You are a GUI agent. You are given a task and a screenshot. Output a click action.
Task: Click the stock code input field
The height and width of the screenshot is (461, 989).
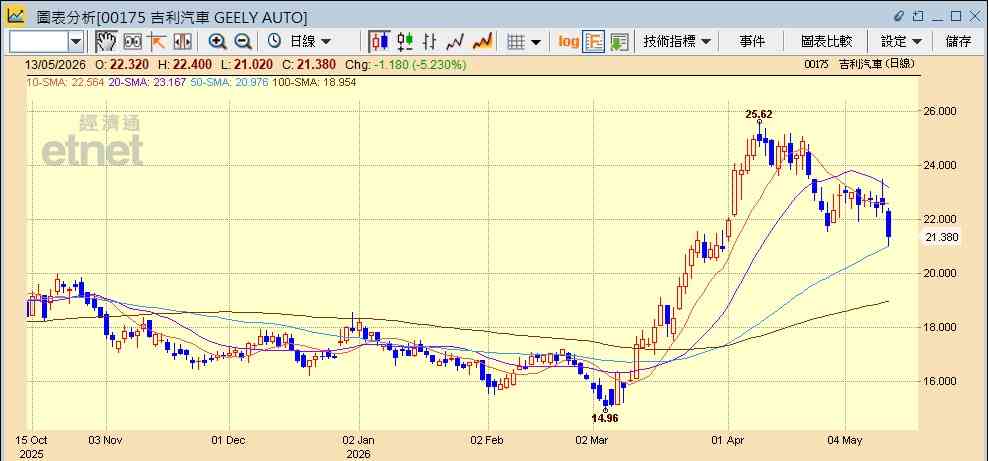coord(39,42)
